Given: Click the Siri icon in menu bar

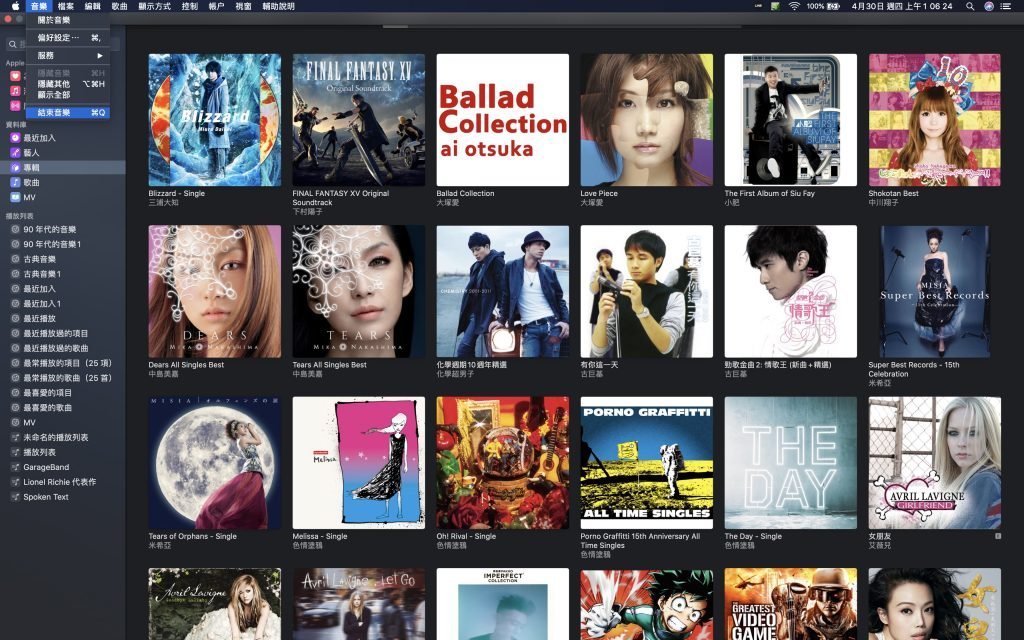Looking at the screenshot, I should click(x=989, y=6).
